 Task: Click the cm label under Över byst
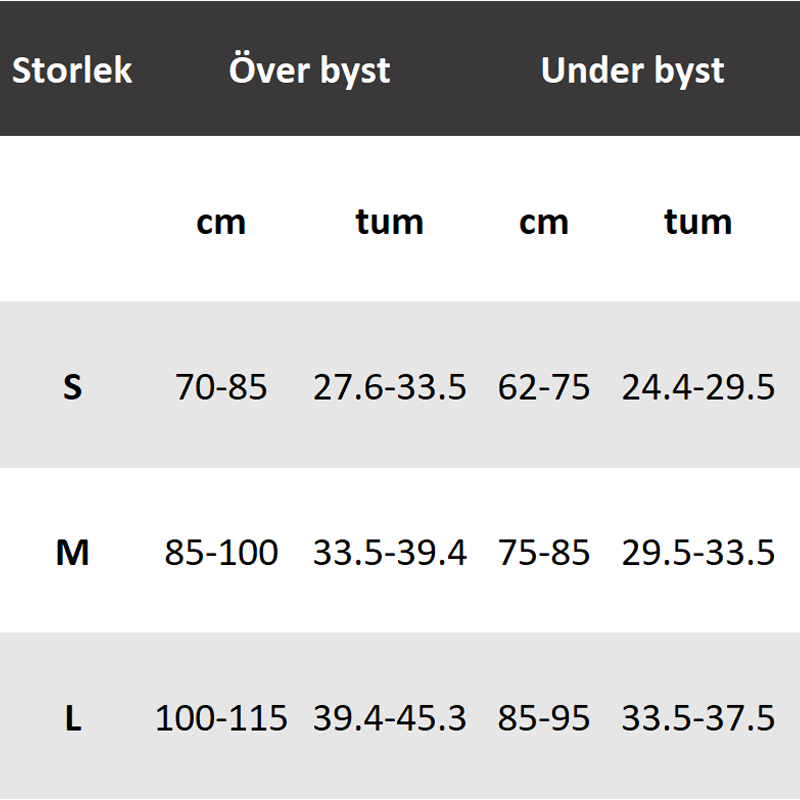coord(221,221)
